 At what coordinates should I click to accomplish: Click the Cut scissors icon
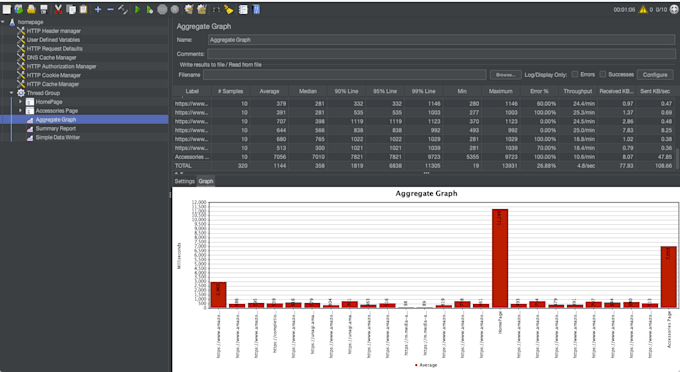click(x=58, y=9)
